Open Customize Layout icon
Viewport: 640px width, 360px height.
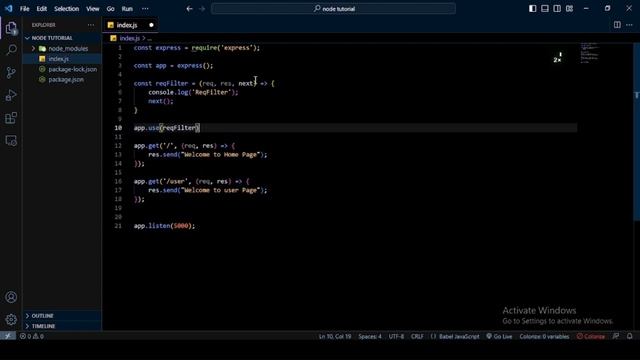coord(569,9)
